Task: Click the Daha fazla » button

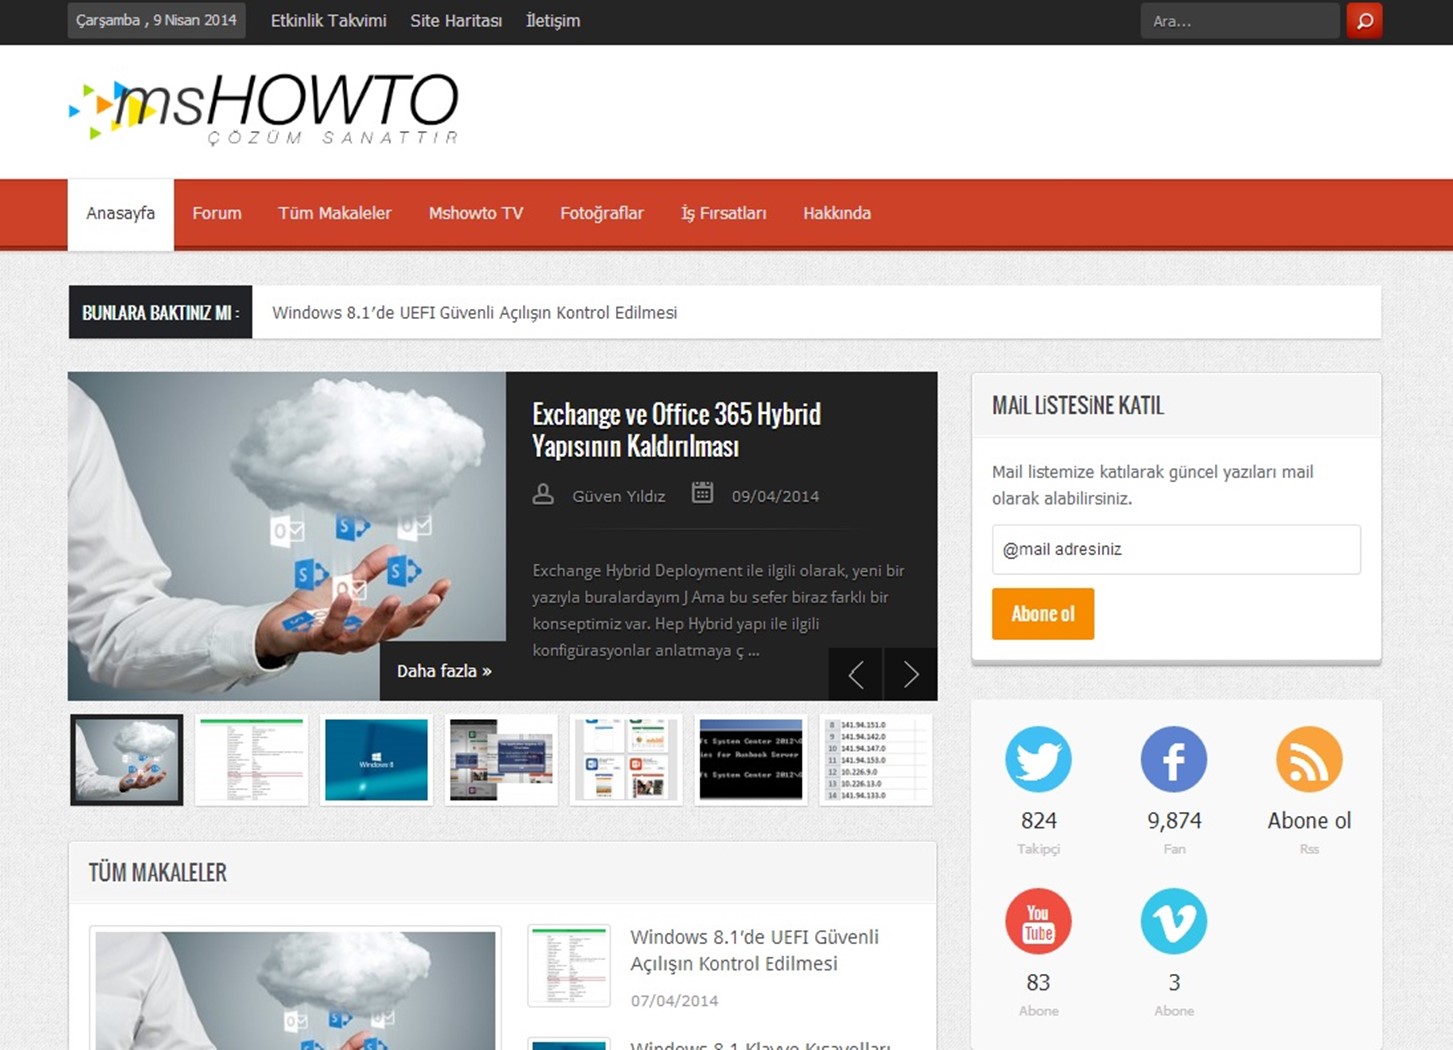Action: point(443,671)
